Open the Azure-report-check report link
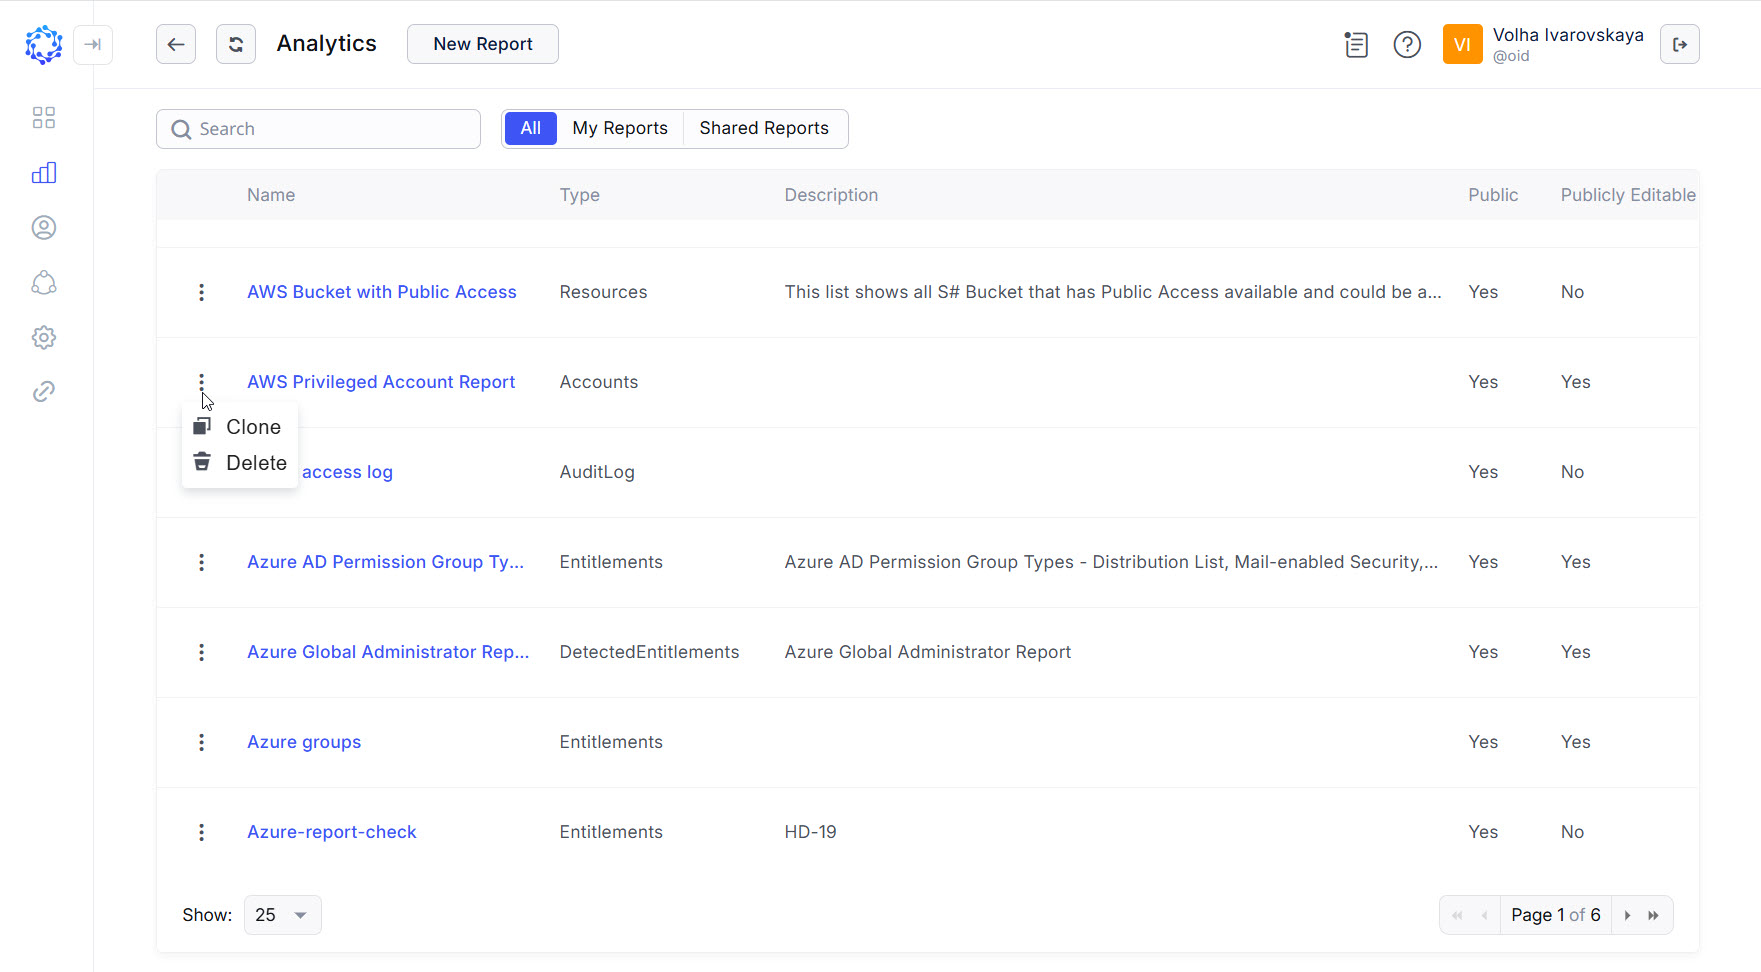Image resolution: width=1761 pixels, height=972 pixels. 331,832
